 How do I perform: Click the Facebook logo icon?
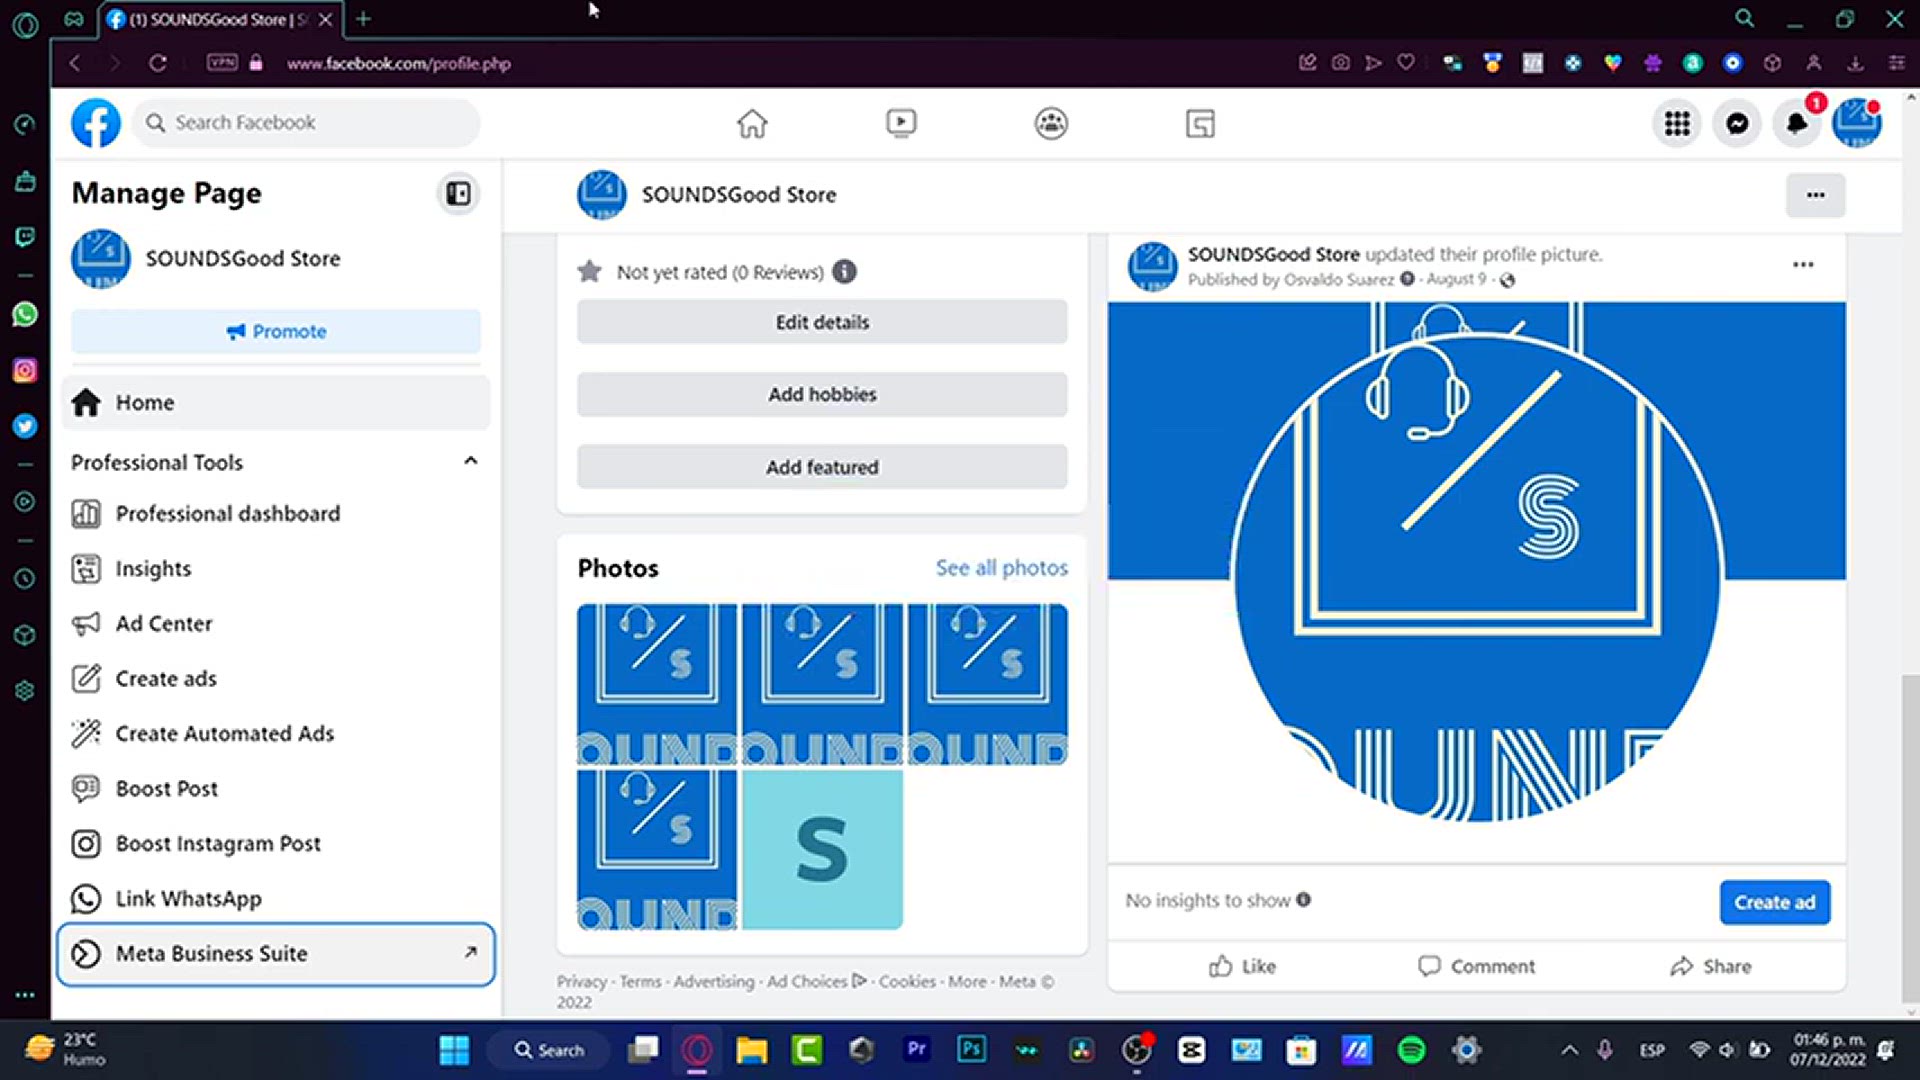96,123
